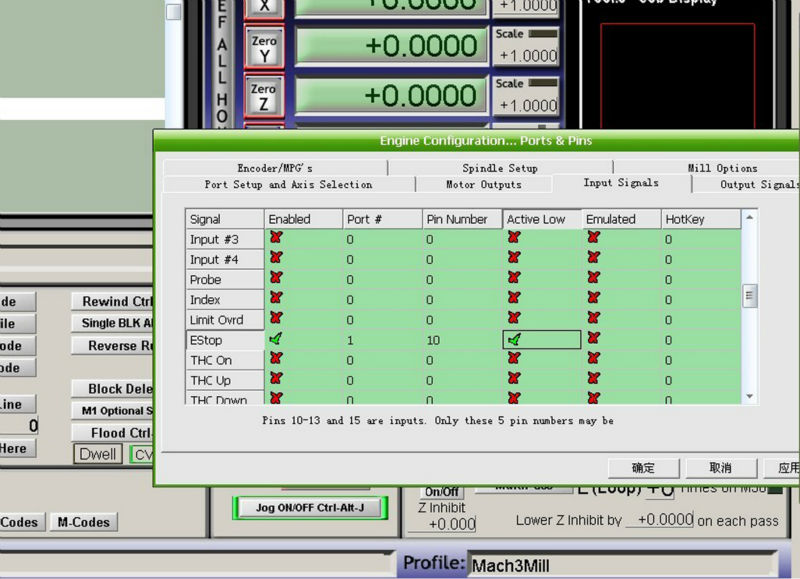This screenshot has height=579, width=800.
Task: Click the 确定 confirm button
Action: click(x=643, y=468)
